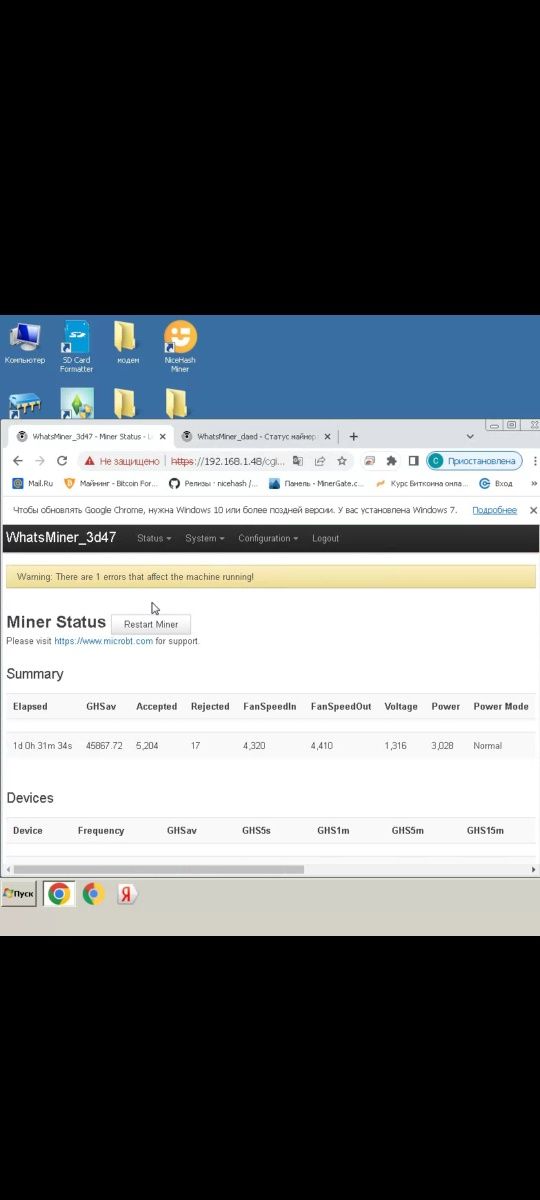This screenshot has width=540, height=1200.
Task: Open the Майнинг - Bitcoin For... bookmark
Action: (x=111, y=483)
